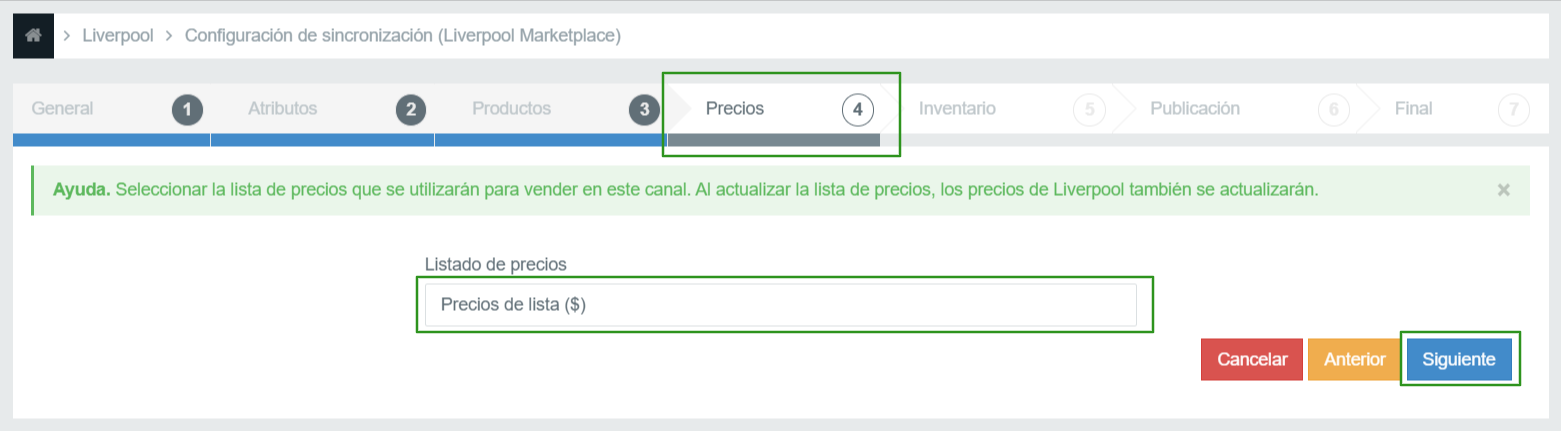Open the Listado de precios dropdown

coord(781,305)
